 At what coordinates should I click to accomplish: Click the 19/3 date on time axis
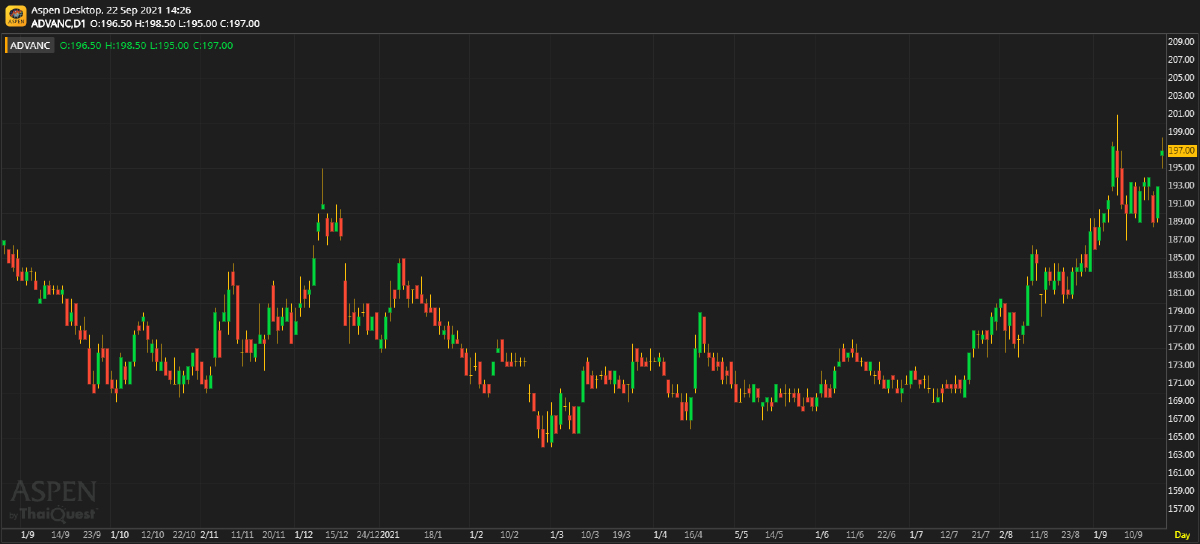point(621,536)
